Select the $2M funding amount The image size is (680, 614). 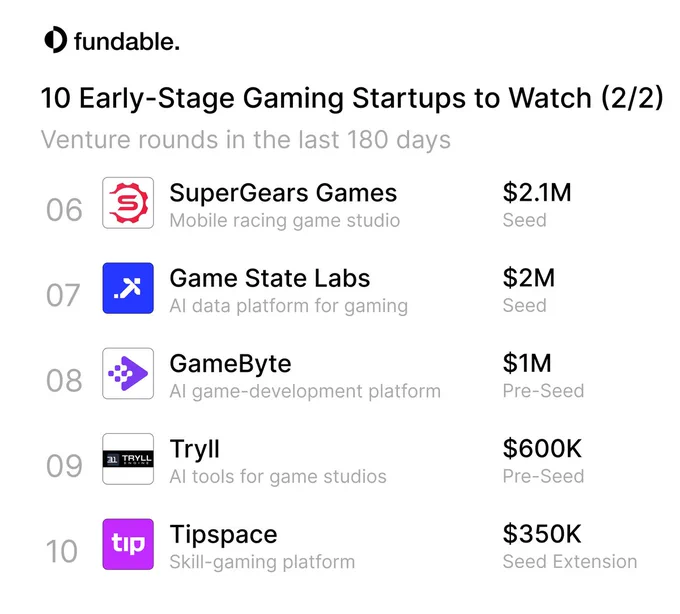[x=529, y=278]
